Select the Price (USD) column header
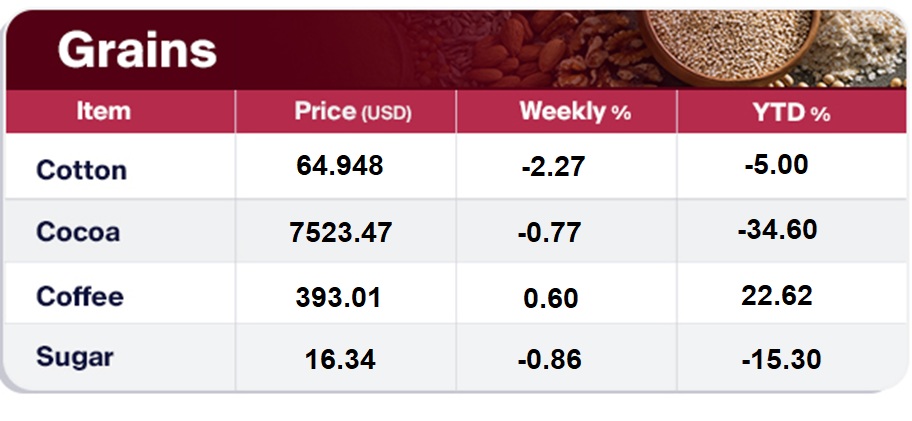The image size is (912, 421). (x=352, y=111)
